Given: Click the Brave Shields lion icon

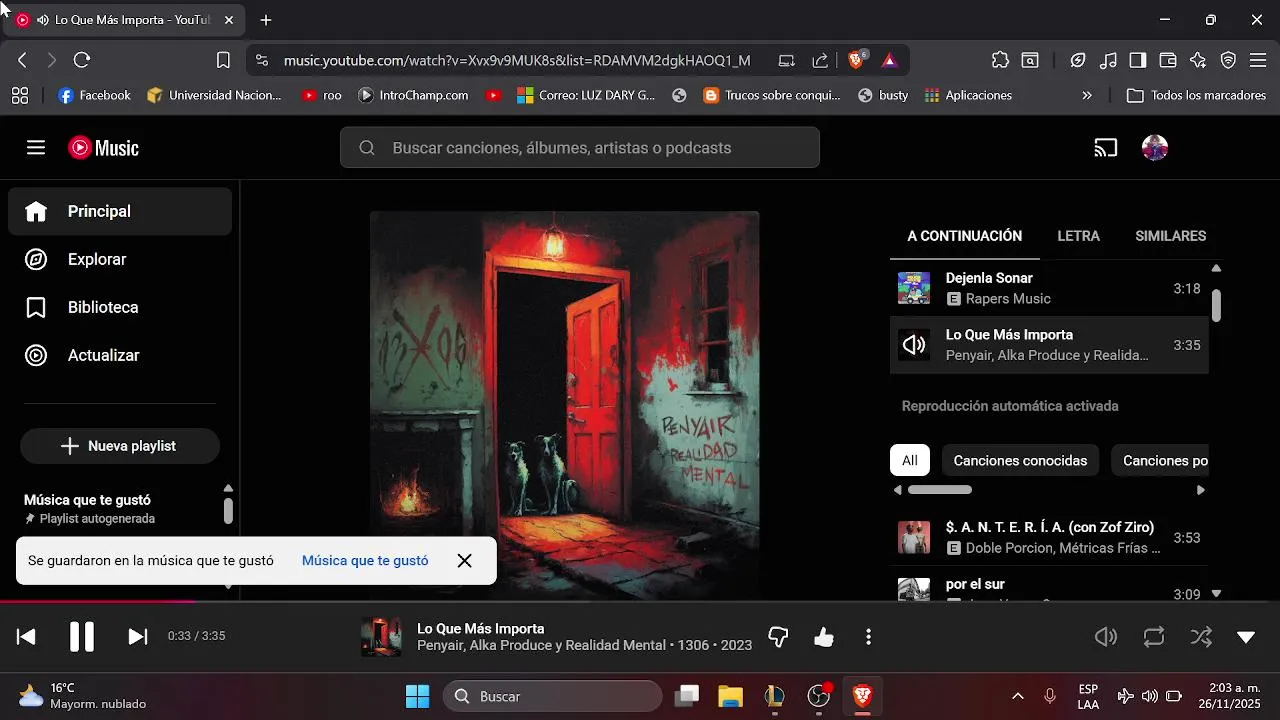Looking at the screenshot, I should pos(856,60).
